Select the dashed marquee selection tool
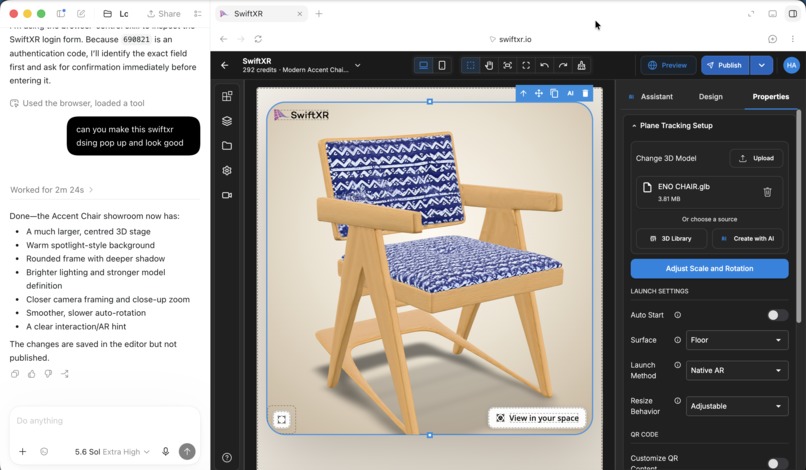The height and width of the screenshot is (470, 806). [x=470, y=65]
